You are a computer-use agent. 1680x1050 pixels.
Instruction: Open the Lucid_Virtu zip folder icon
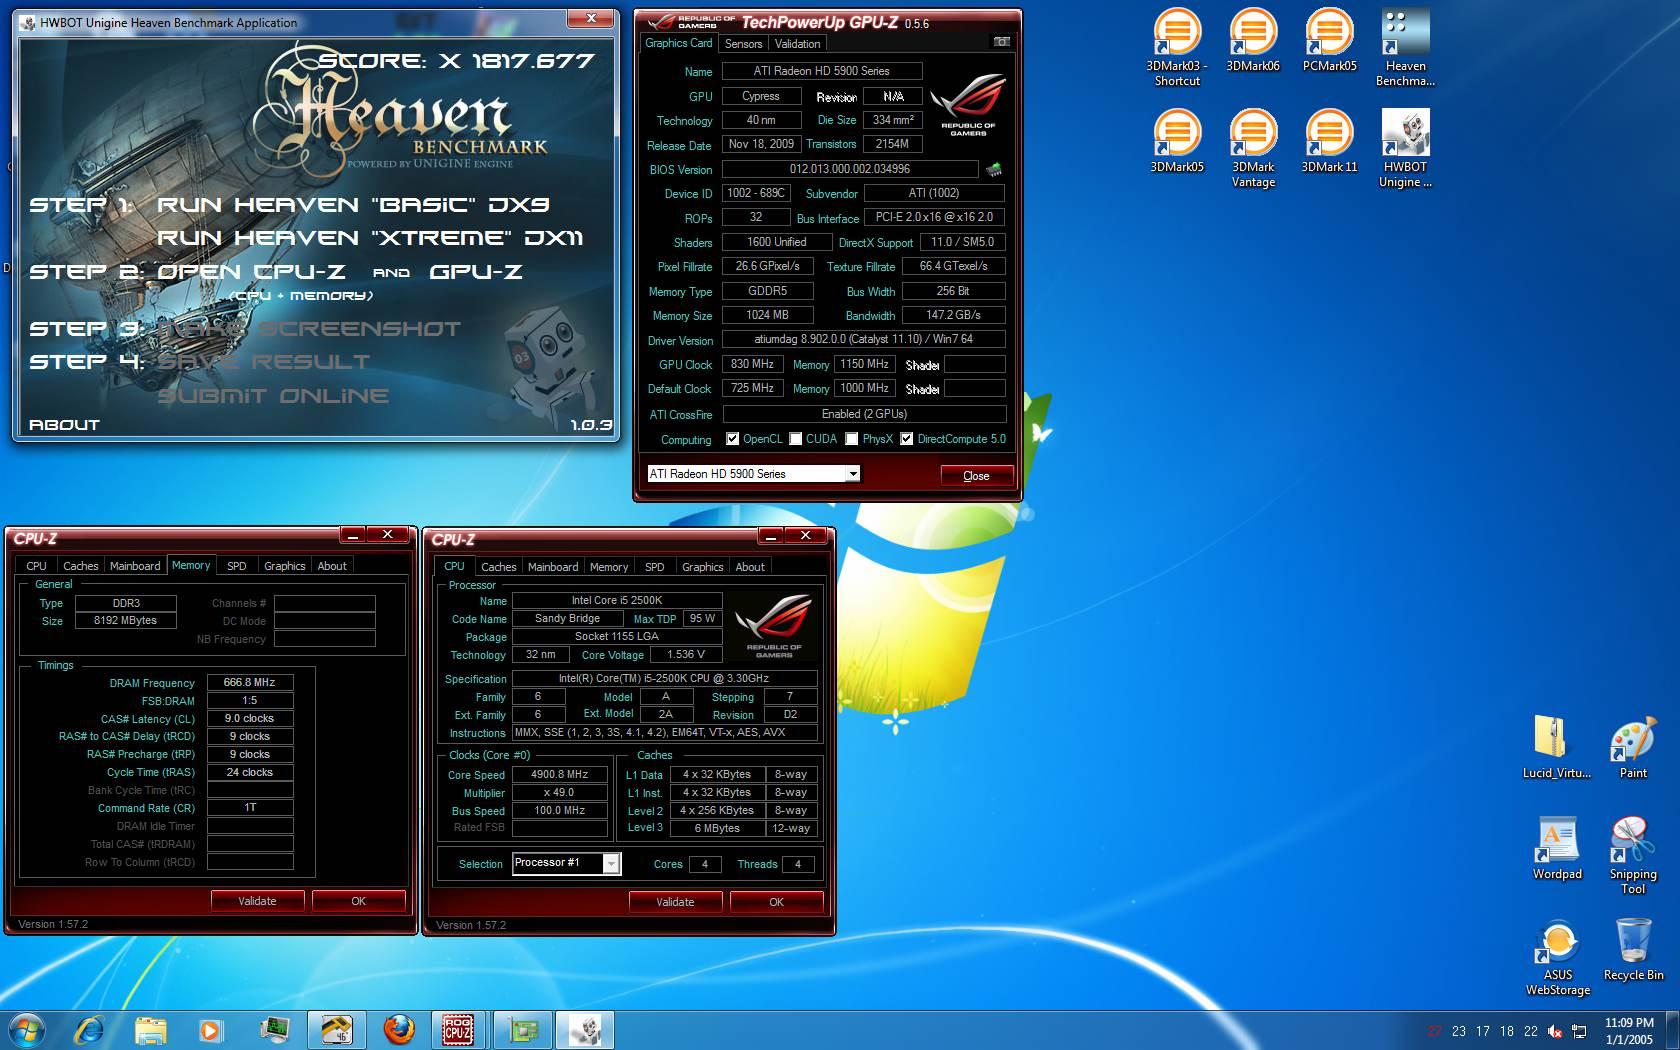(1556, 747)
